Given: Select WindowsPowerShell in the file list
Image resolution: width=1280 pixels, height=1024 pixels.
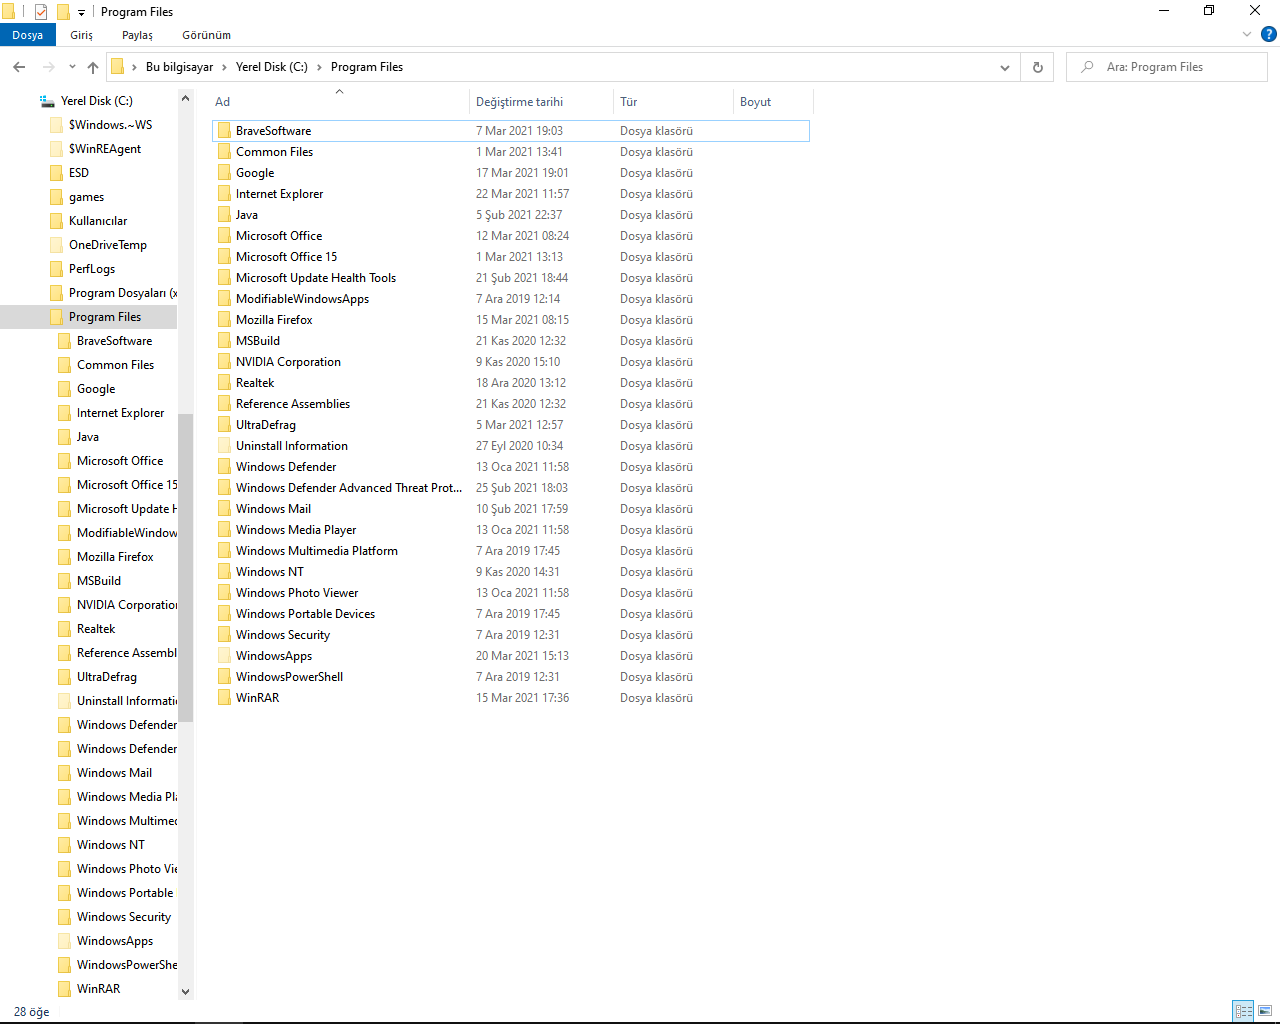Looking at the screenshot, I should (x=290, y=677).
